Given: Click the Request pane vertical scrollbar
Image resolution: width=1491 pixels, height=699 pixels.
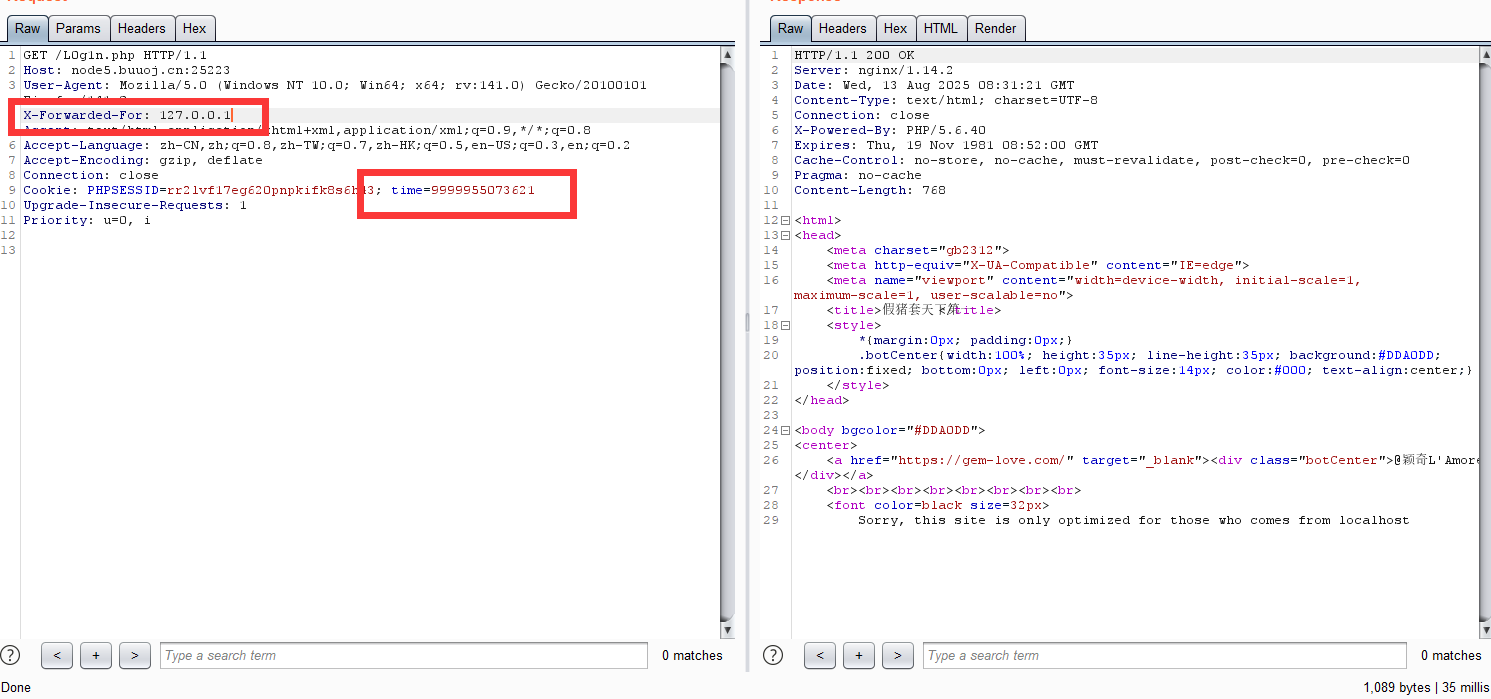Looking at the screenshot, I should pyautogui.click(x=728, y=340).
